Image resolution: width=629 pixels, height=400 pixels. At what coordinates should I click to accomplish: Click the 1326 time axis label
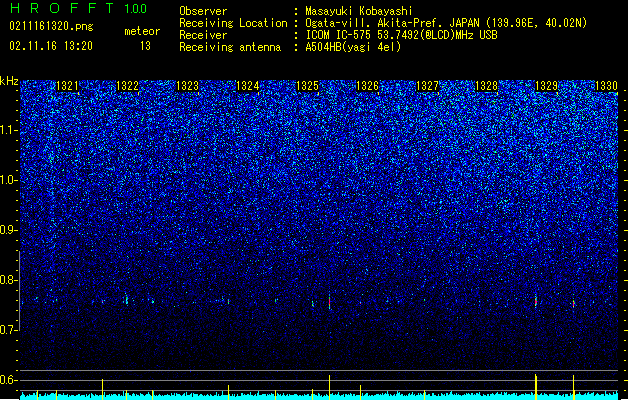coord(367,86)
